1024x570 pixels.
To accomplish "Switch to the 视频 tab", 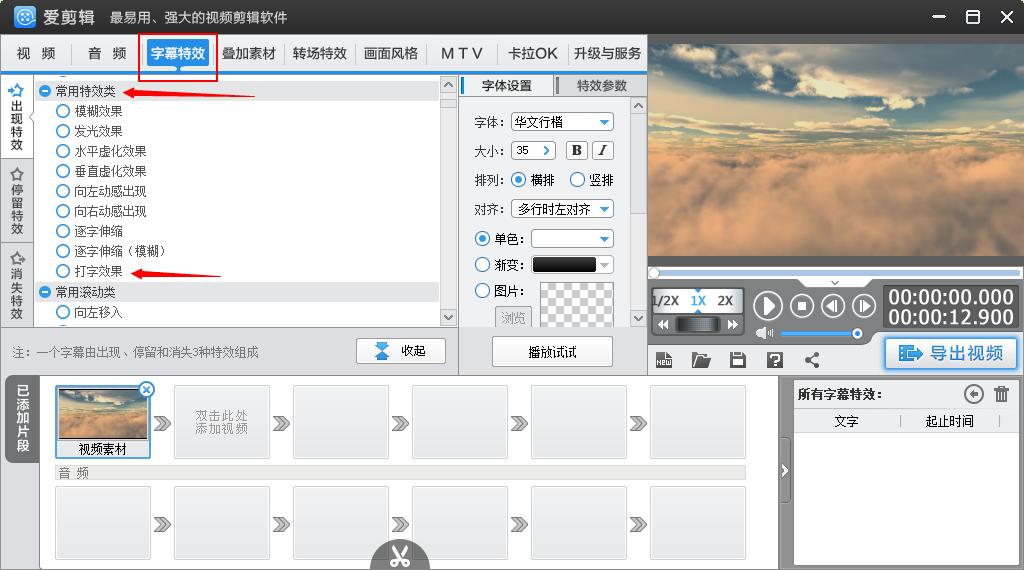I will pos(36,54).
